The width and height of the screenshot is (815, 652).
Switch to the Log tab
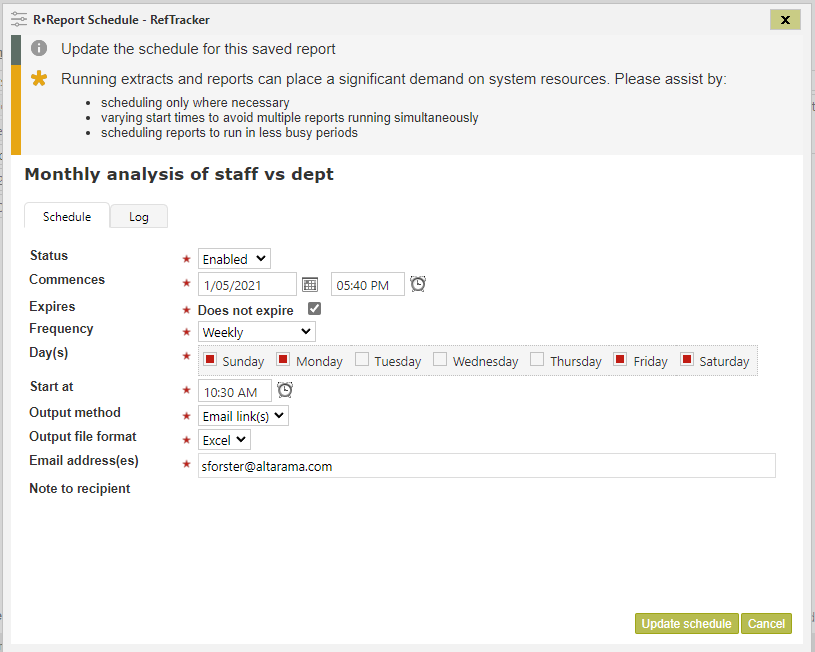point(139,217)
